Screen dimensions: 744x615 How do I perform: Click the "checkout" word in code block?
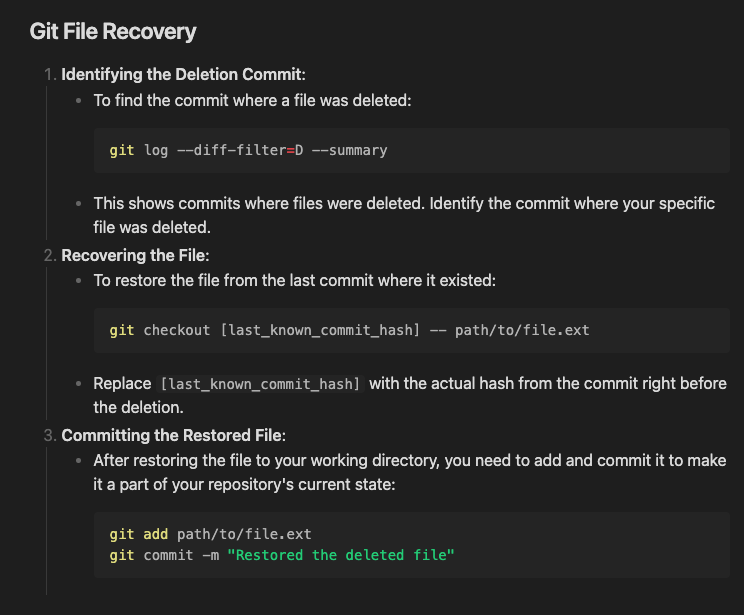coord(177,330)
